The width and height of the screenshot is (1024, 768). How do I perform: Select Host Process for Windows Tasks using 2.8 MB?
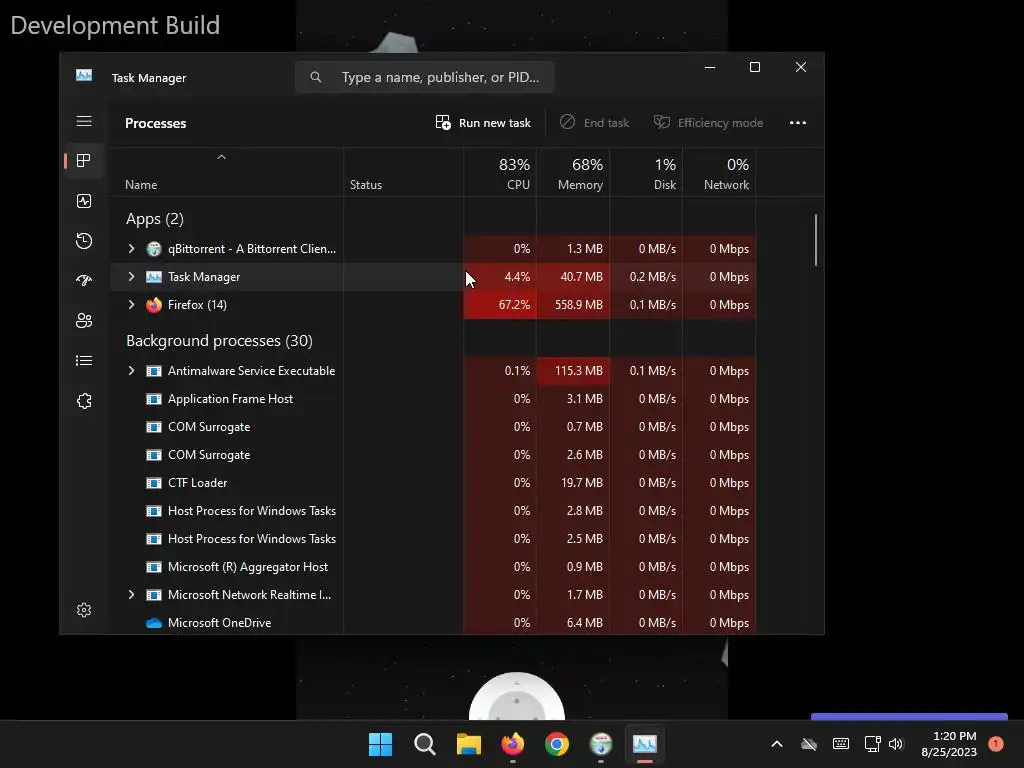[x=434, y=511]
